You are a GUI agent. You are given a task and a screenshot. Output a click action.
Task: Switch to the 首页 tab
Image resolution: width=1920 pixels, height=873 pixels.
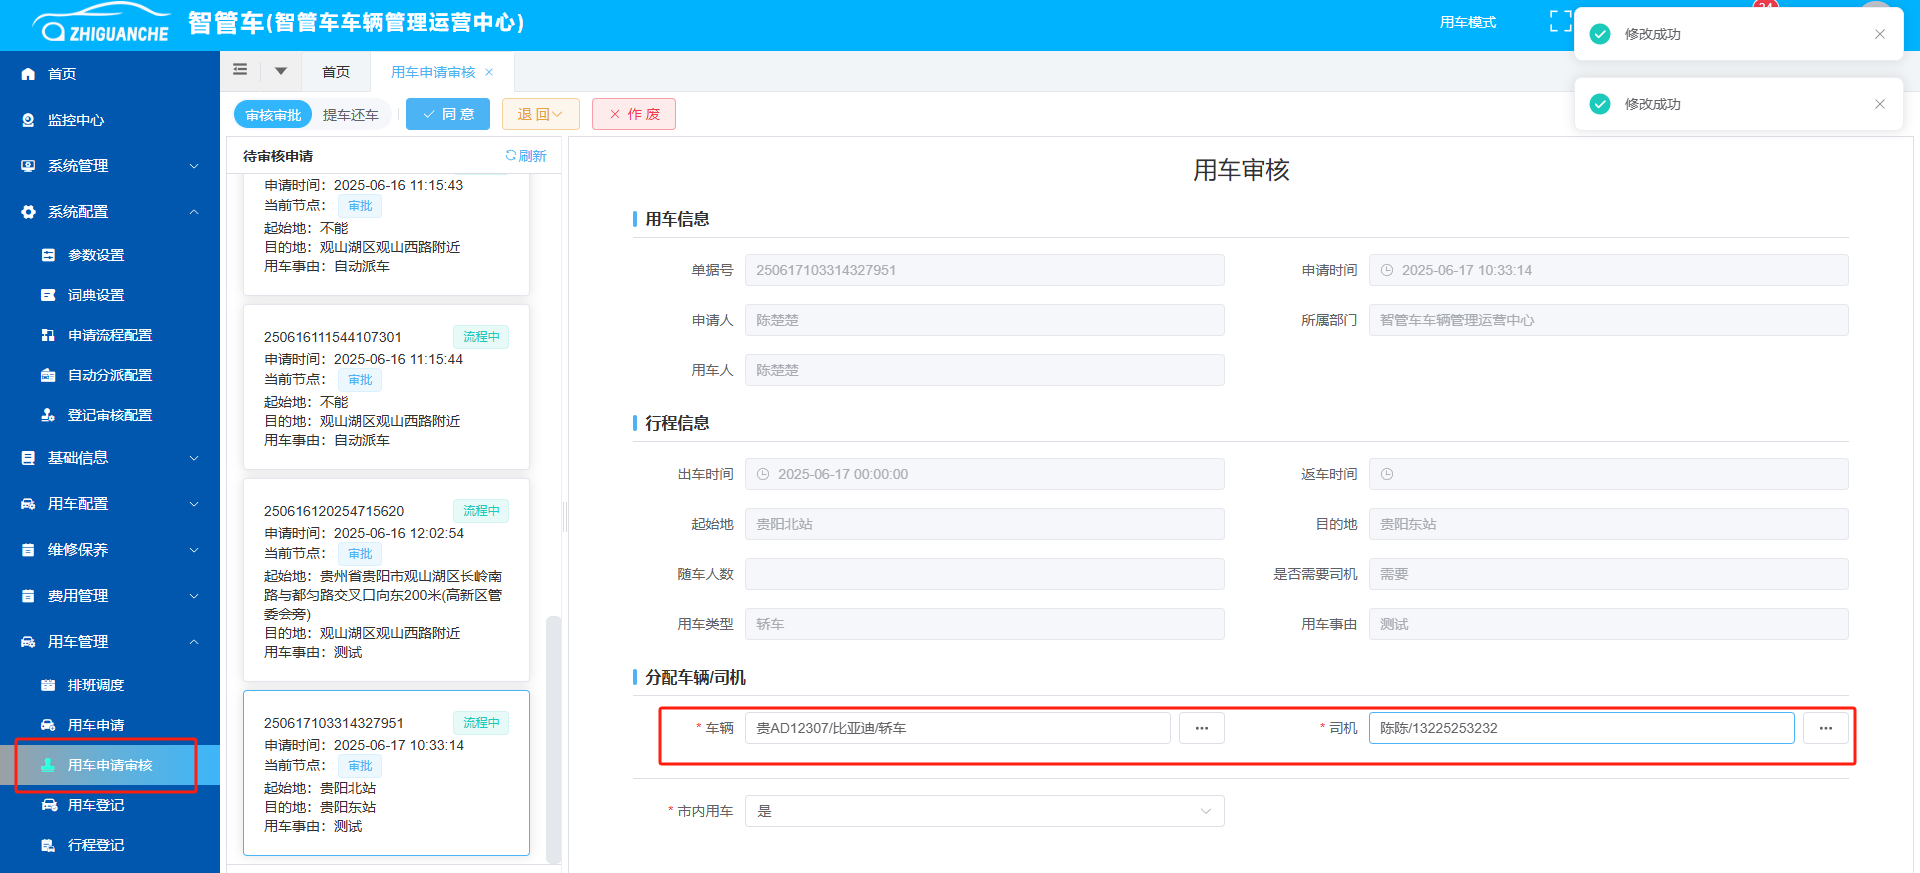click(x=336, y=72)
